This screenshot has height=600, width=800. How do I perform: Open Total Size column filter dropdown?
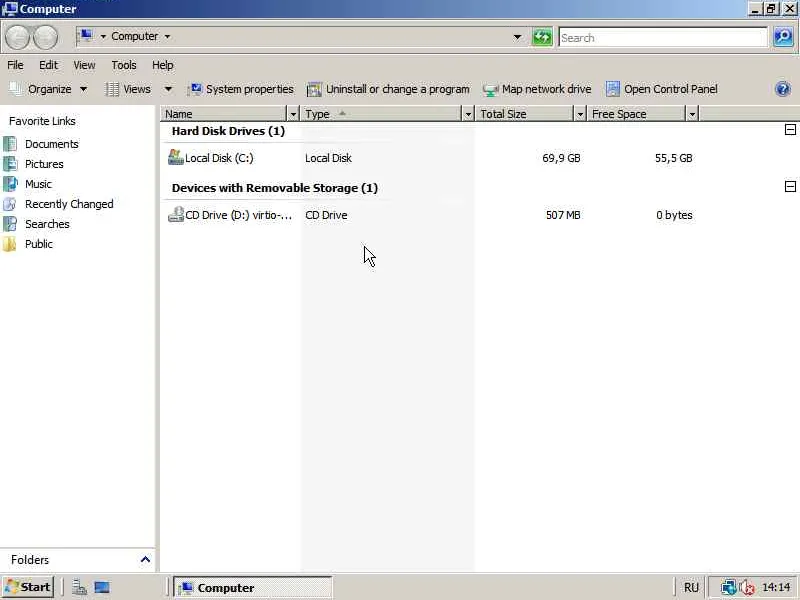(580, 114)
